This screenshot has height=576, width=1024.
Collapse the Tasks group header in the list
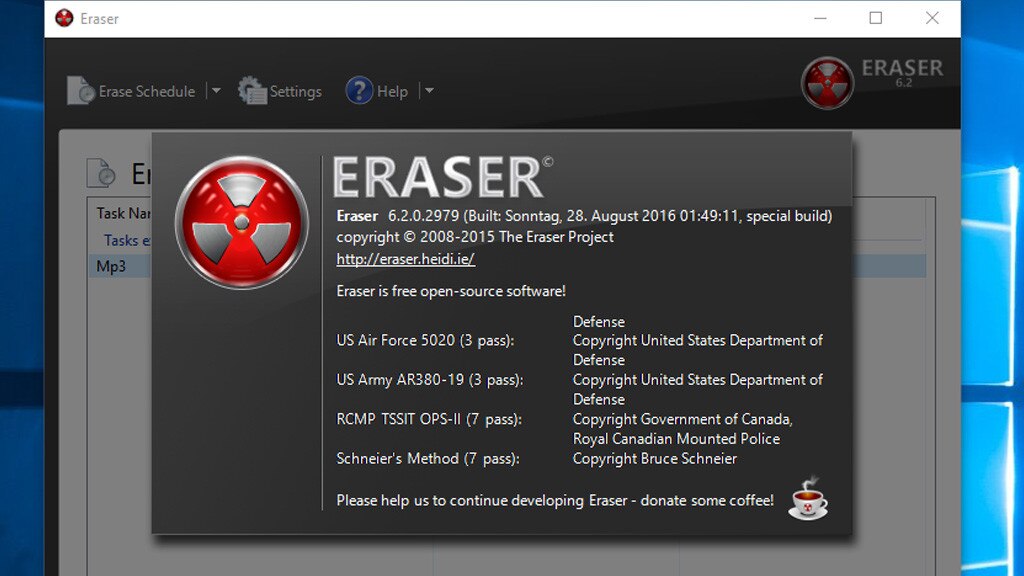pyautogui.click(x=126, y=240)
